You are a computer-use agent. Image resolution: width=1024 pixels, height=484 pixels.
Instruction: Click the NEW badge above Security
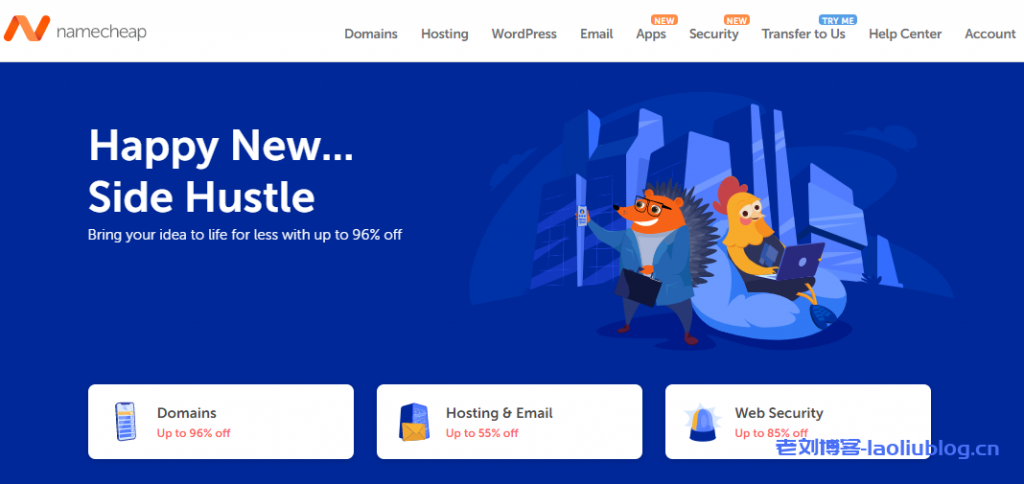(x=737, y=20)
